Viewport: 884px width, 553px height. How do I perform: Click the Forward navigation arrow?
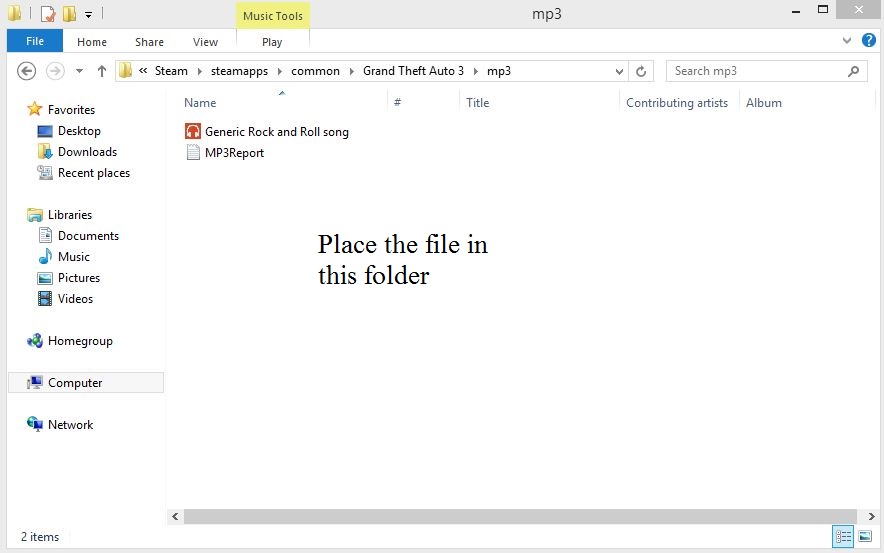tap(55, 71)
